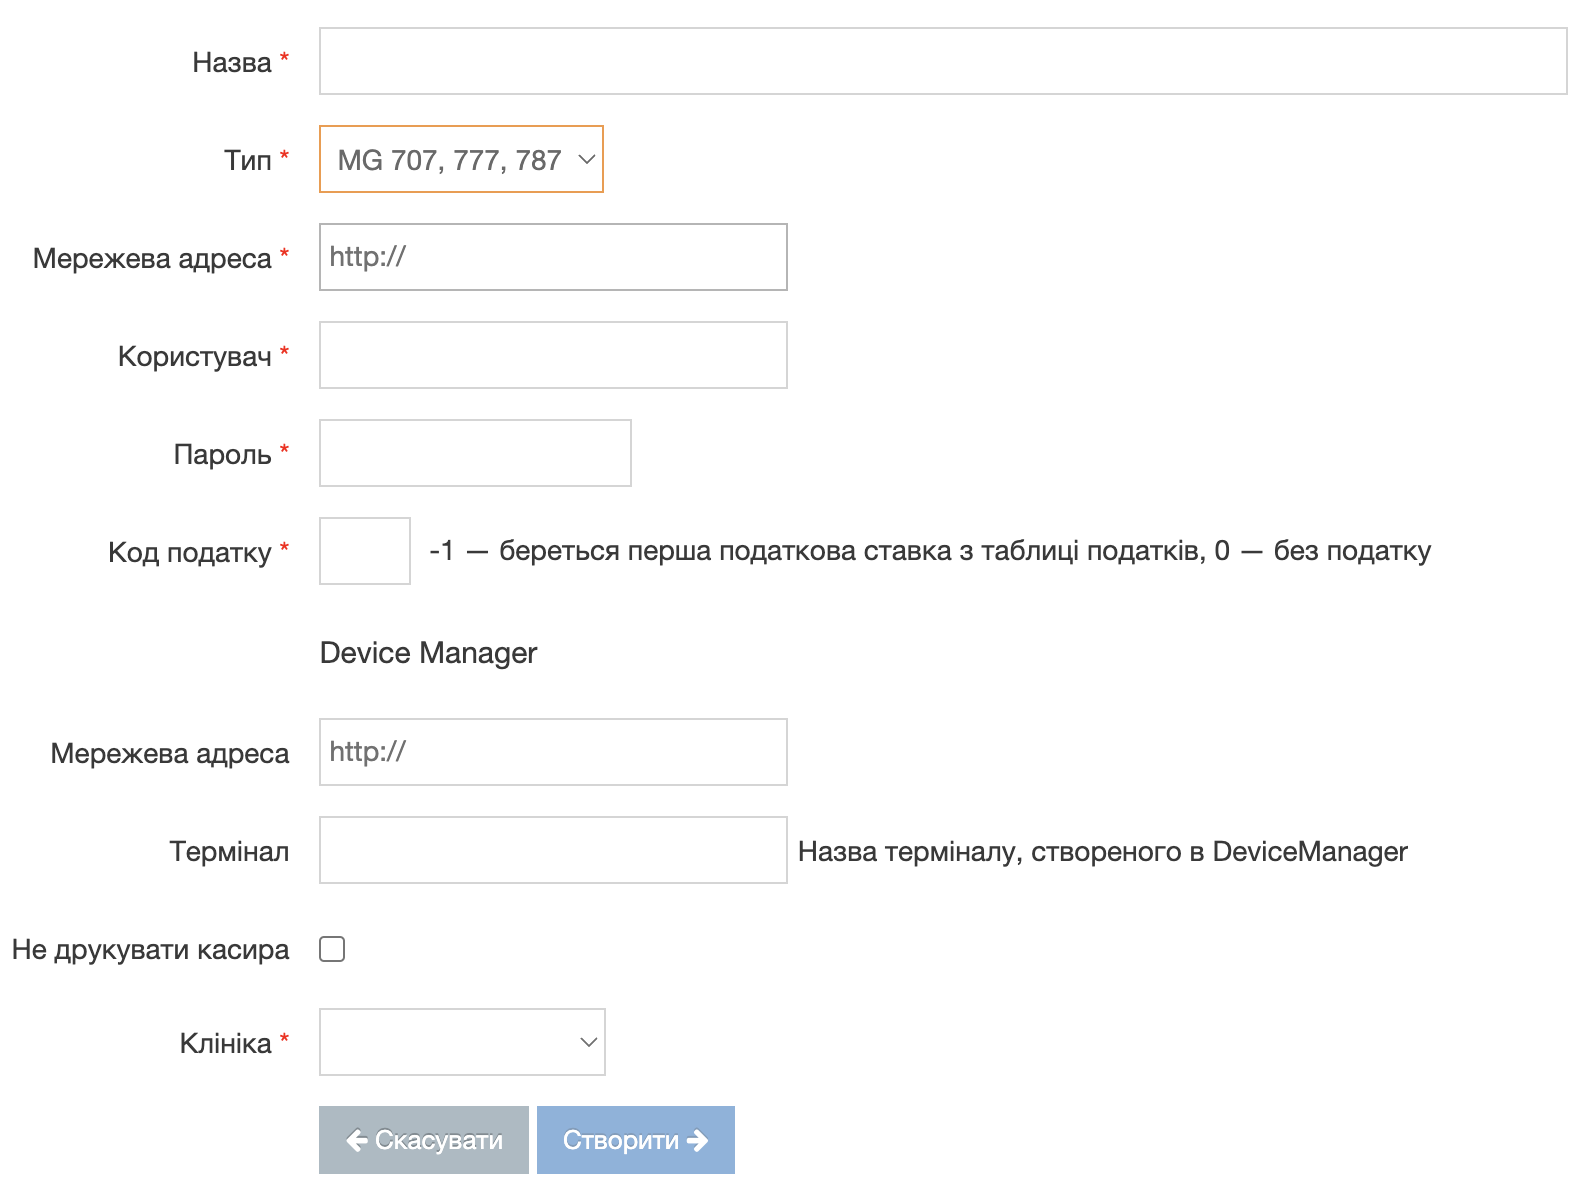
Task: Click the left arrow icon on Скасувати
Action: [x=356, y=1140]
